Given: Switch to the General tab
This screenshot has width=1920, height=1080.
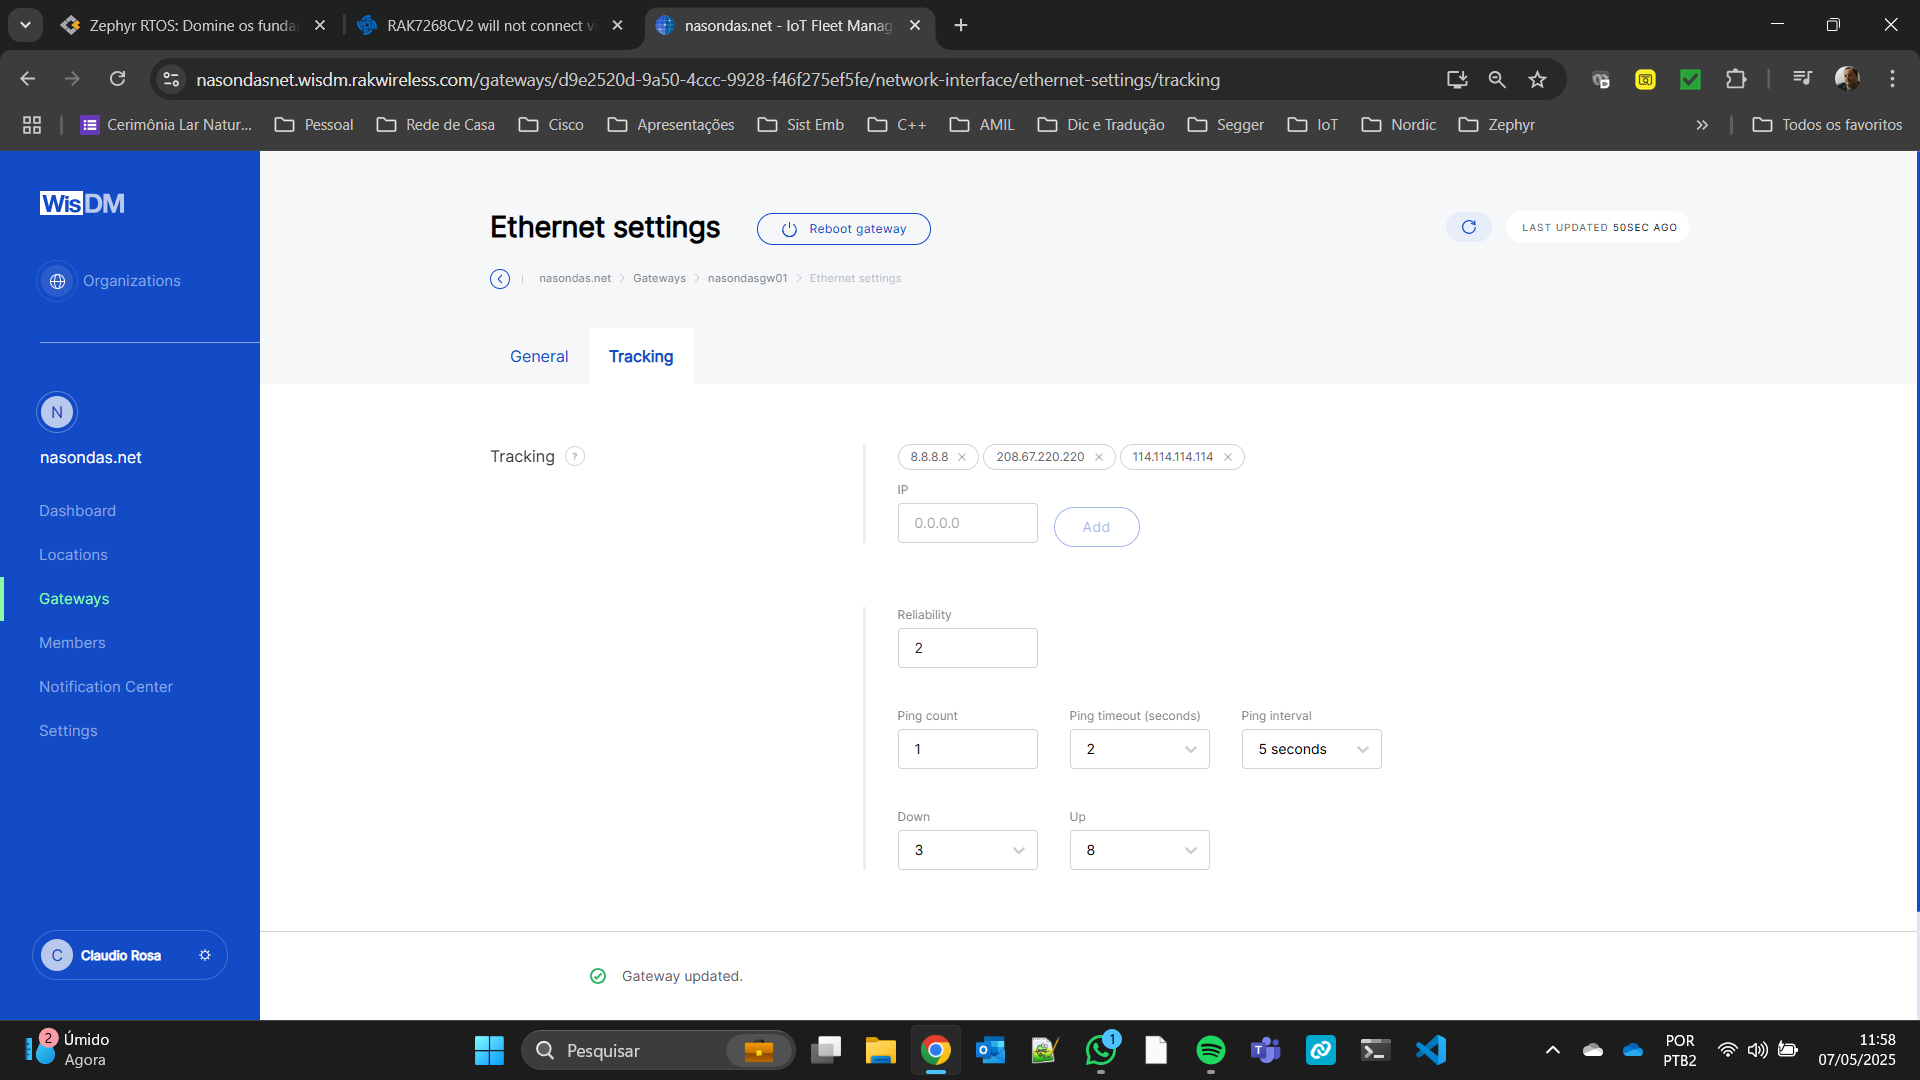Looking at the screenshot, I should coord(539,357).
